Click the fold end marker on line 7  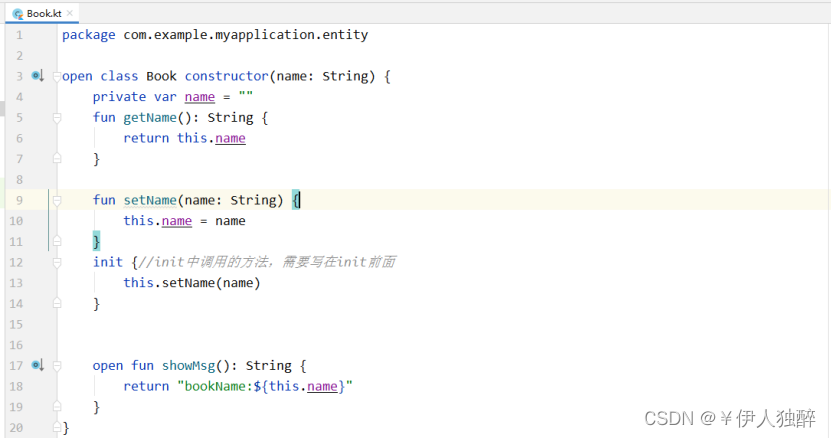coord(57,159)
